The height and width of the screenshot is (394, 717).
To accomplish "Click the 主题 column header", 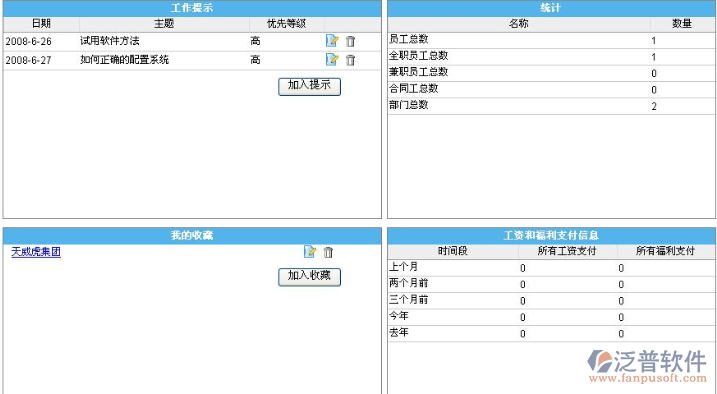I will tap(164, 24).
